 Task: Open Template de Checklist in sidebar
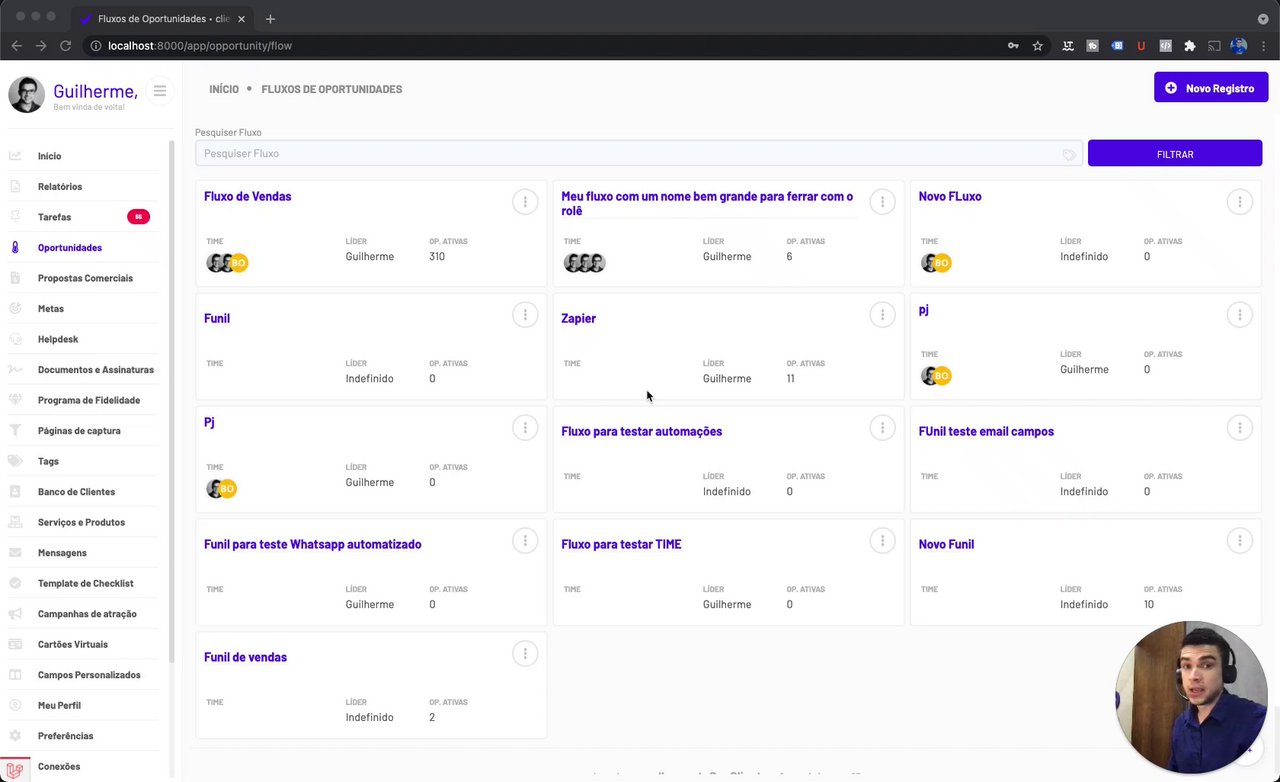(x=85, y=584)
